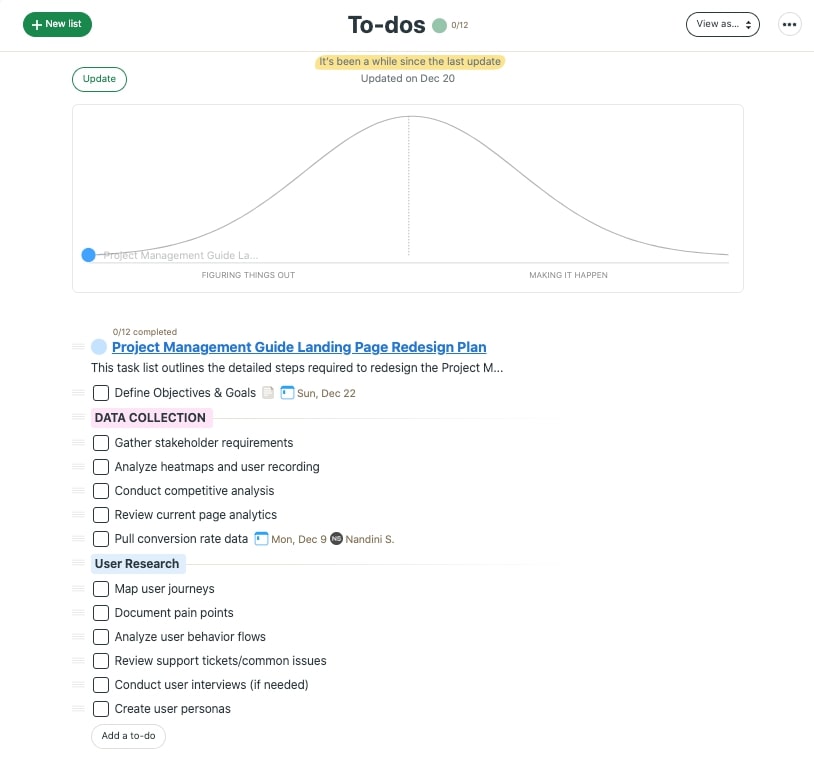The image size is (814, 762).
Task: Click the drag handle for "Conduct user interviews (if needed)"
Action: (x=79, y=685)
